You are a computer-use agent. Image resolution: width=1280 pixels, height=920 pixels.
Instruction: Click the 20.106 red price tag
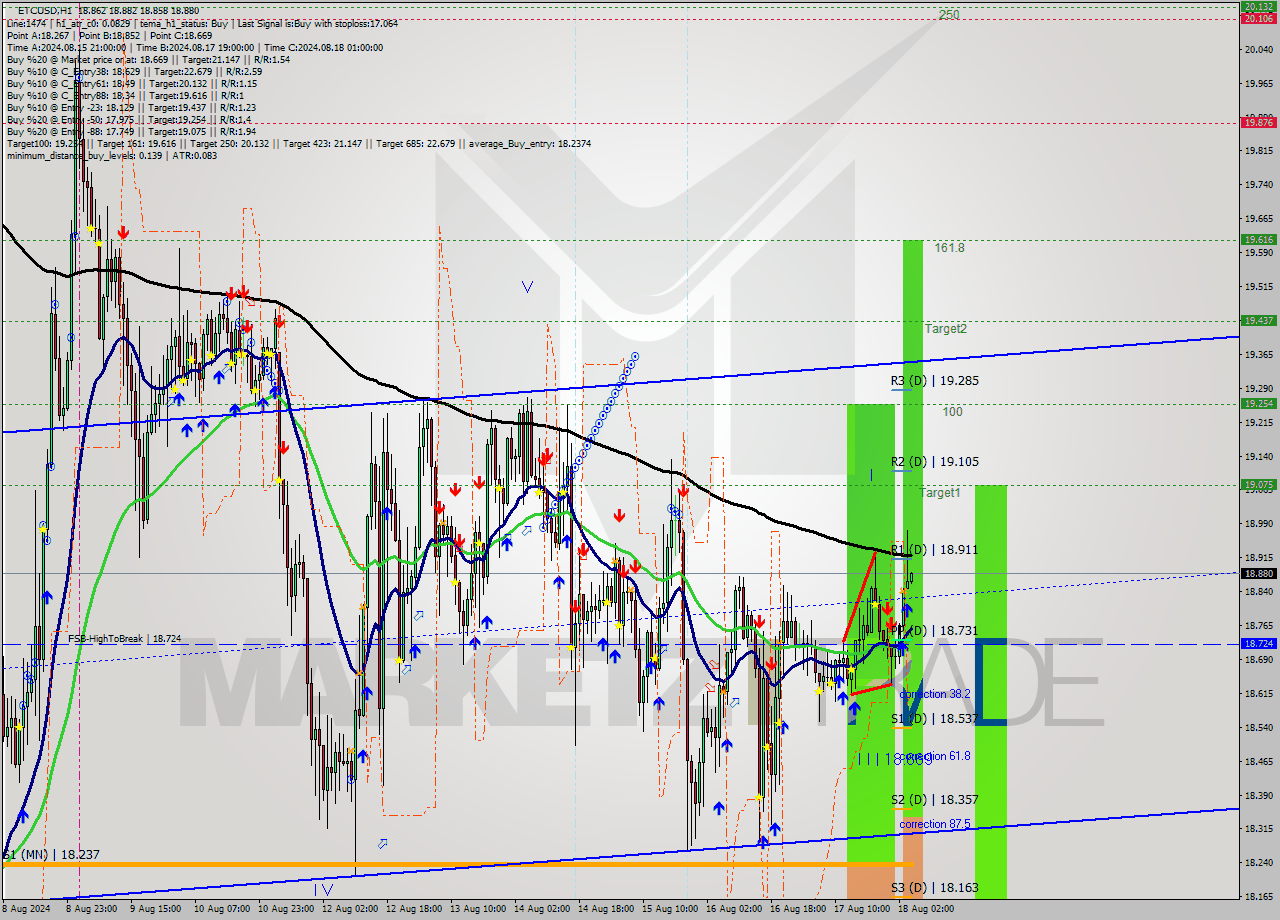coord(1257,18)
